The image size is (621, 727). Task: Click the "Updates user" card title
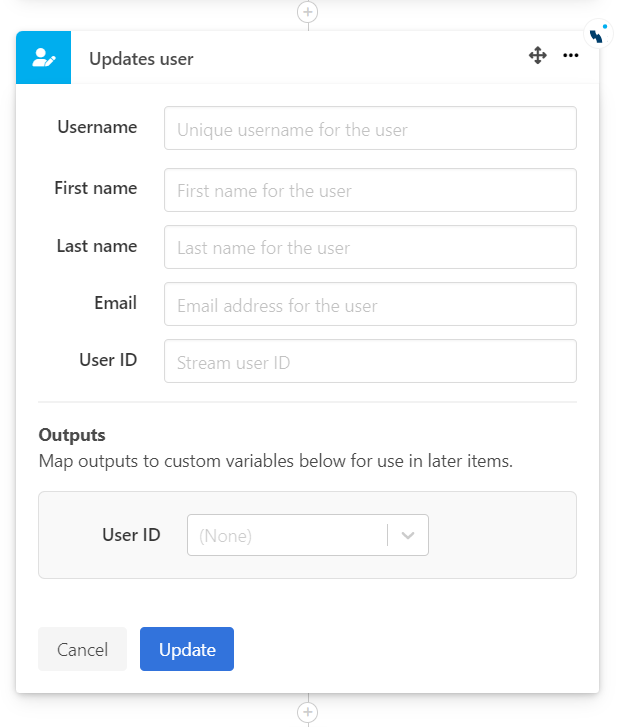pyautogui.click(x=141, y=59)
